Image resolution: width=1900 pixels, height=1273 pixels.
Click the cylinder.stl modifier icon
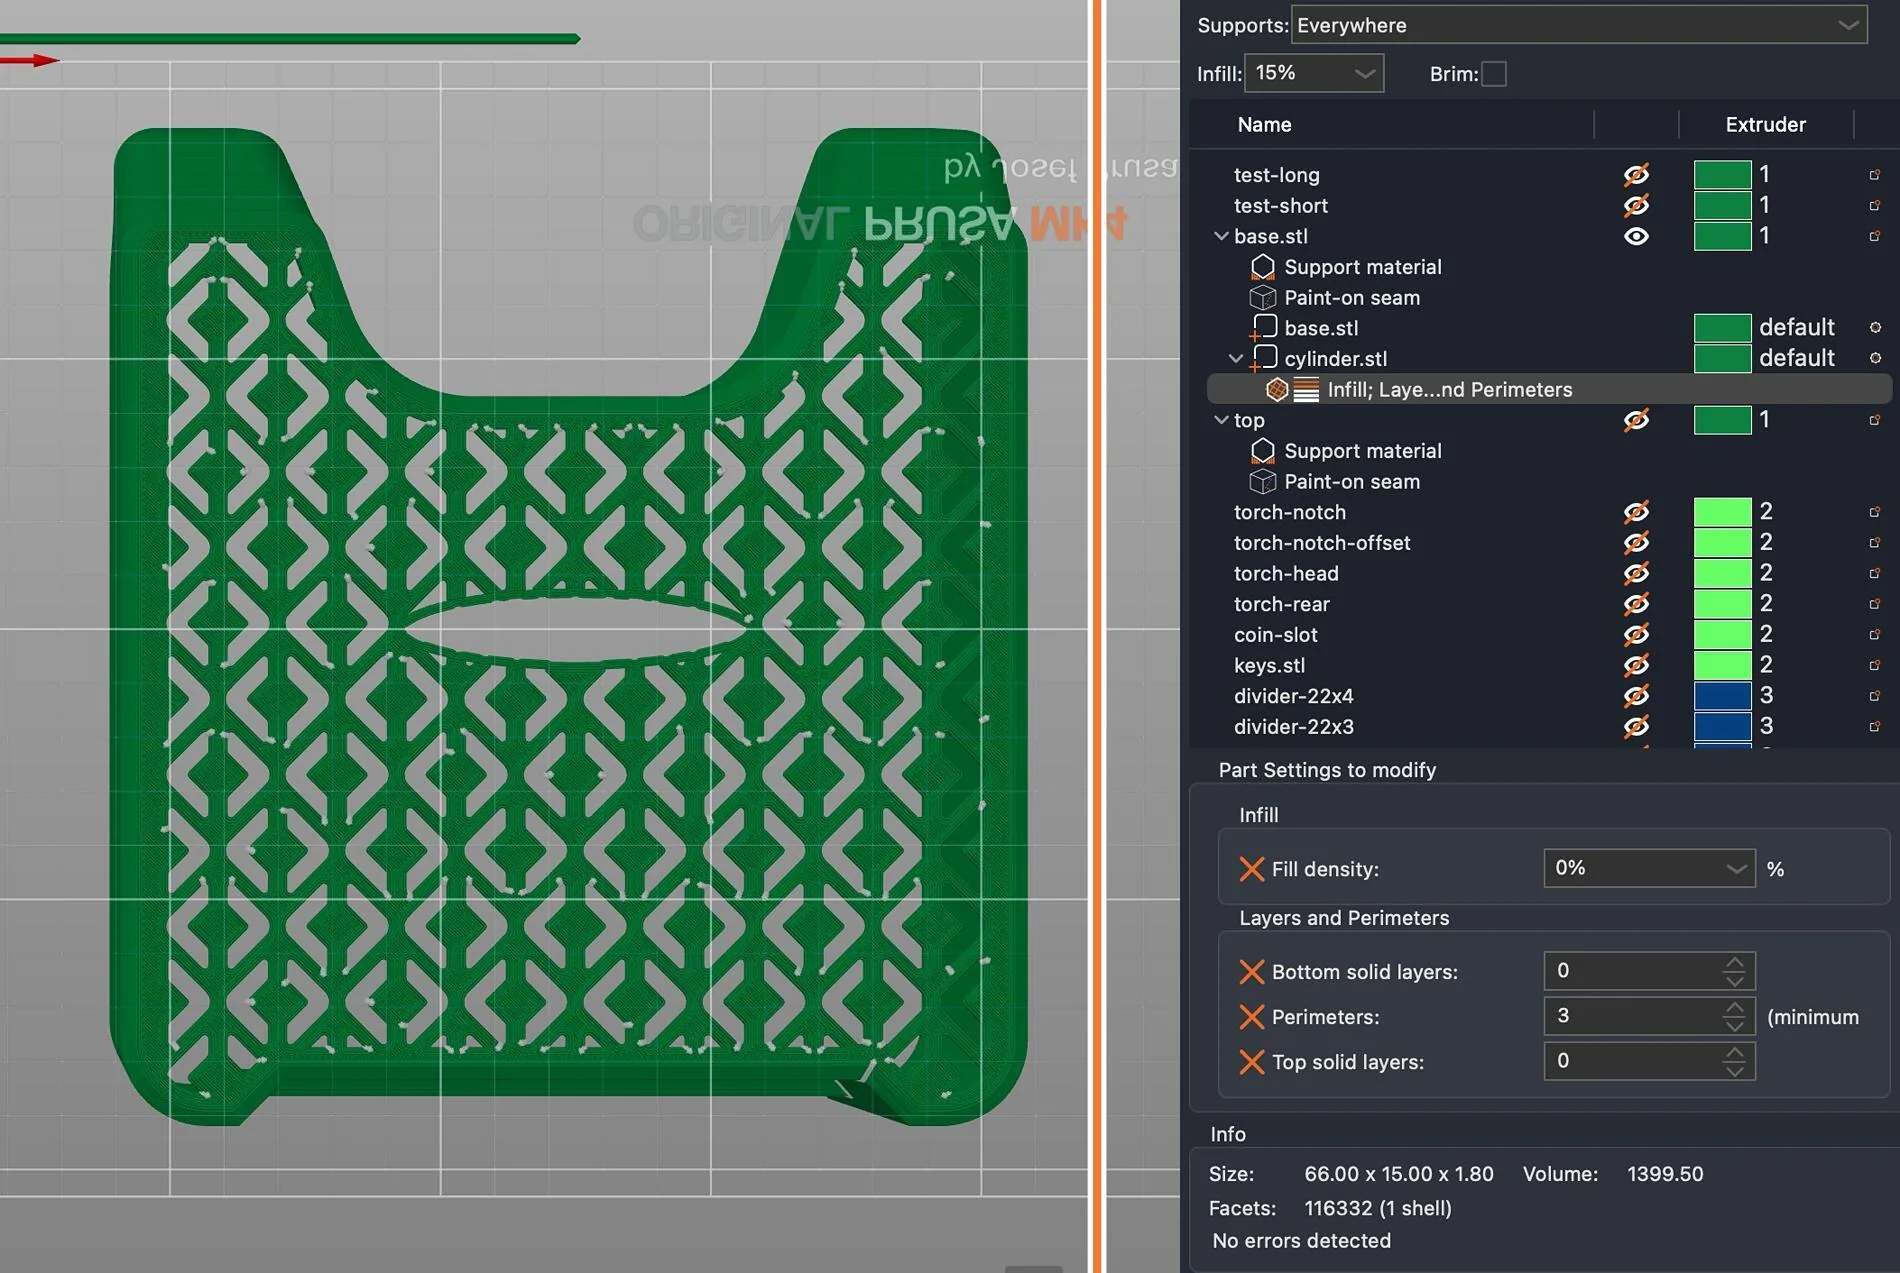click(1263, 358)
